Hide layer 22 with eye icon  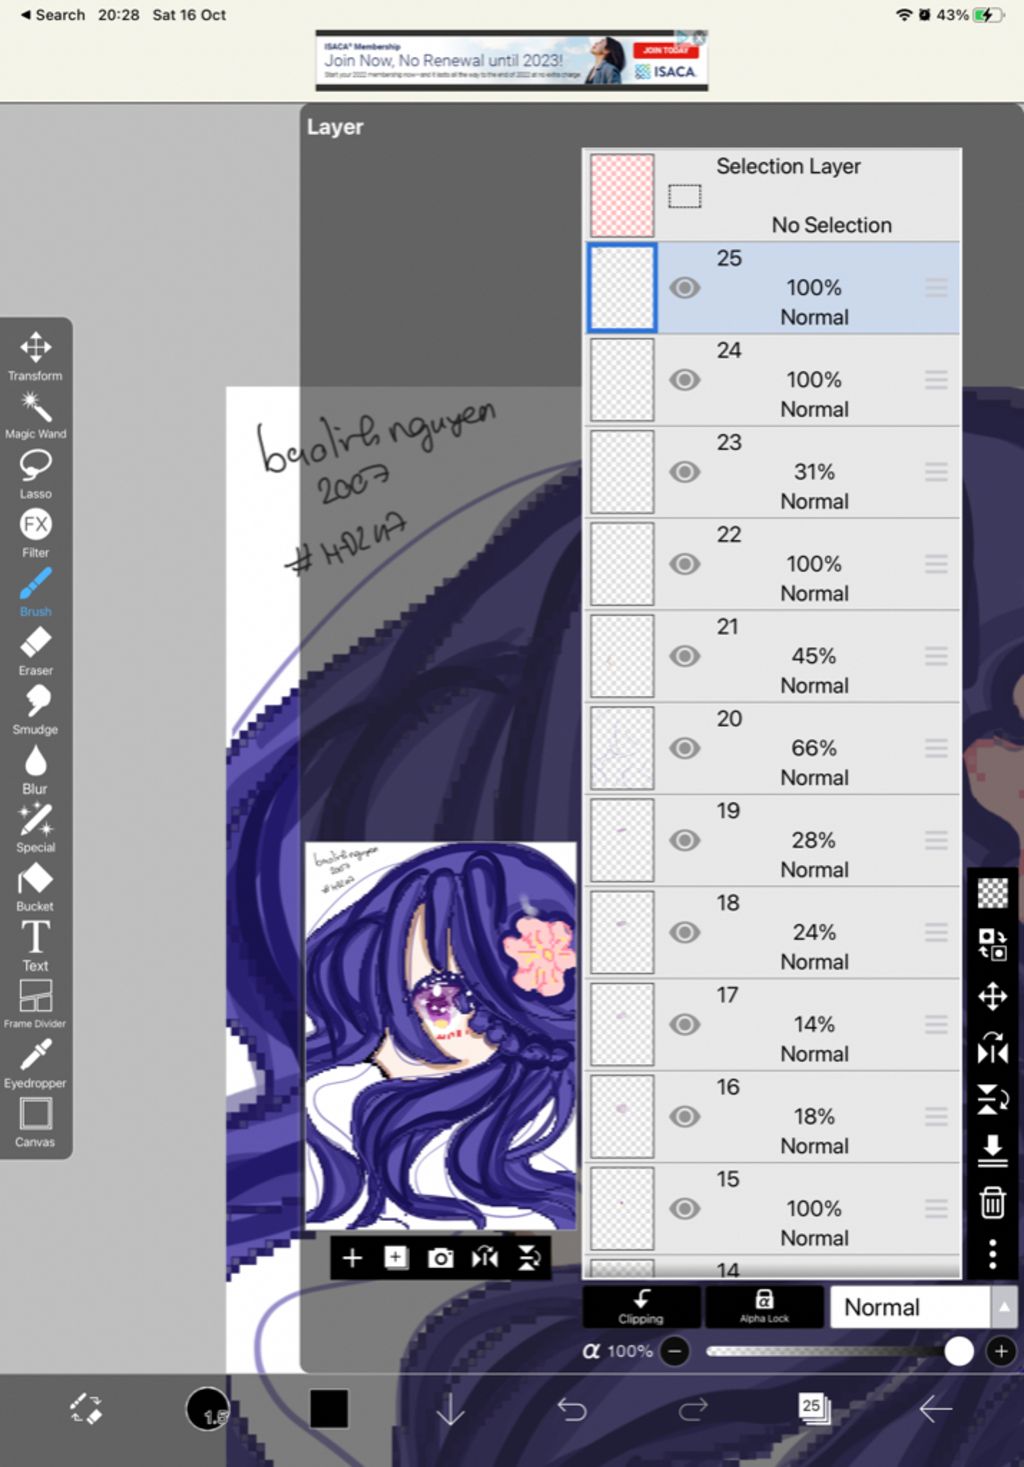pos(684,564)
